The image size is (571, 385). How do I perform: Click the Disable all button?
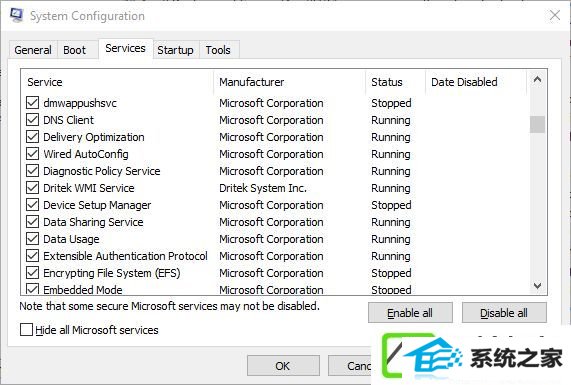click(504, 313)
